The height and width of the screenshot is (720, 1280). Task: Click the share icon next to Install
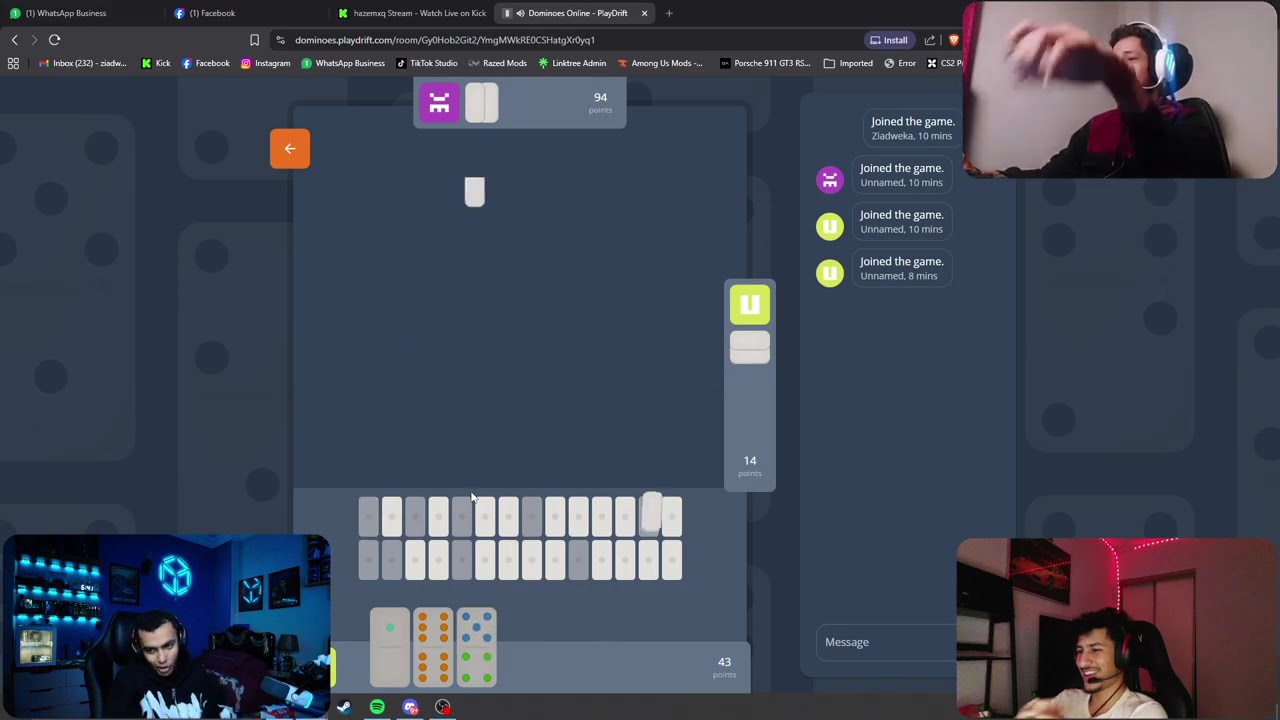pyautogui.click(x=930, y=40)
